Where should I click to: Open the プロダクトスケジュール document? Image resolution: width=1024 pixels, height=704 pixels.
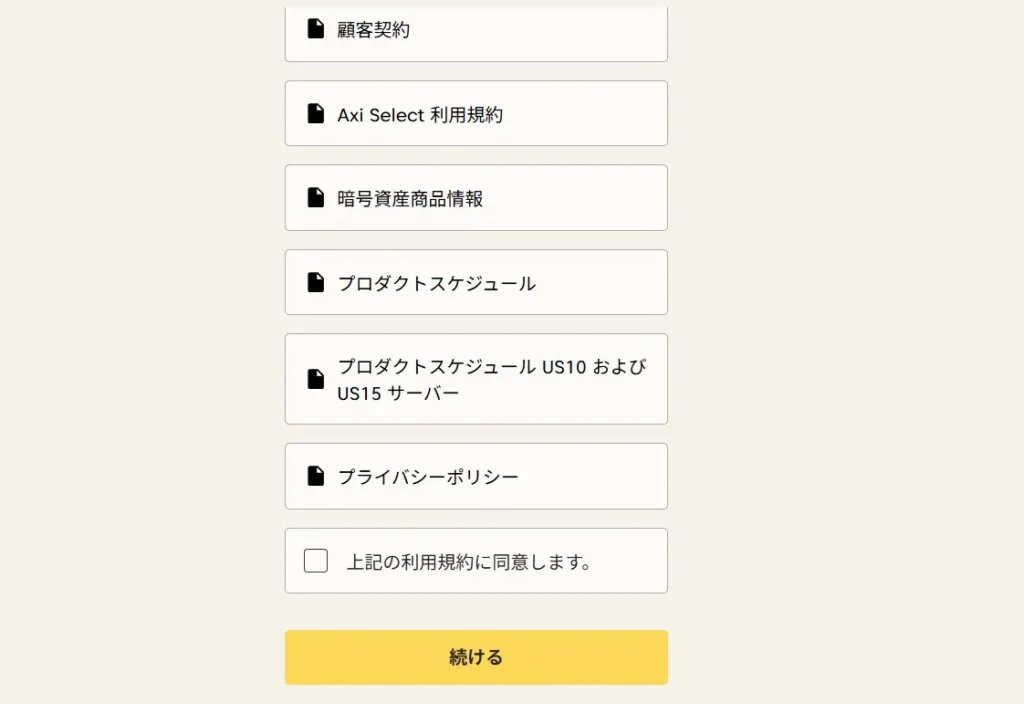click(476, 282)
